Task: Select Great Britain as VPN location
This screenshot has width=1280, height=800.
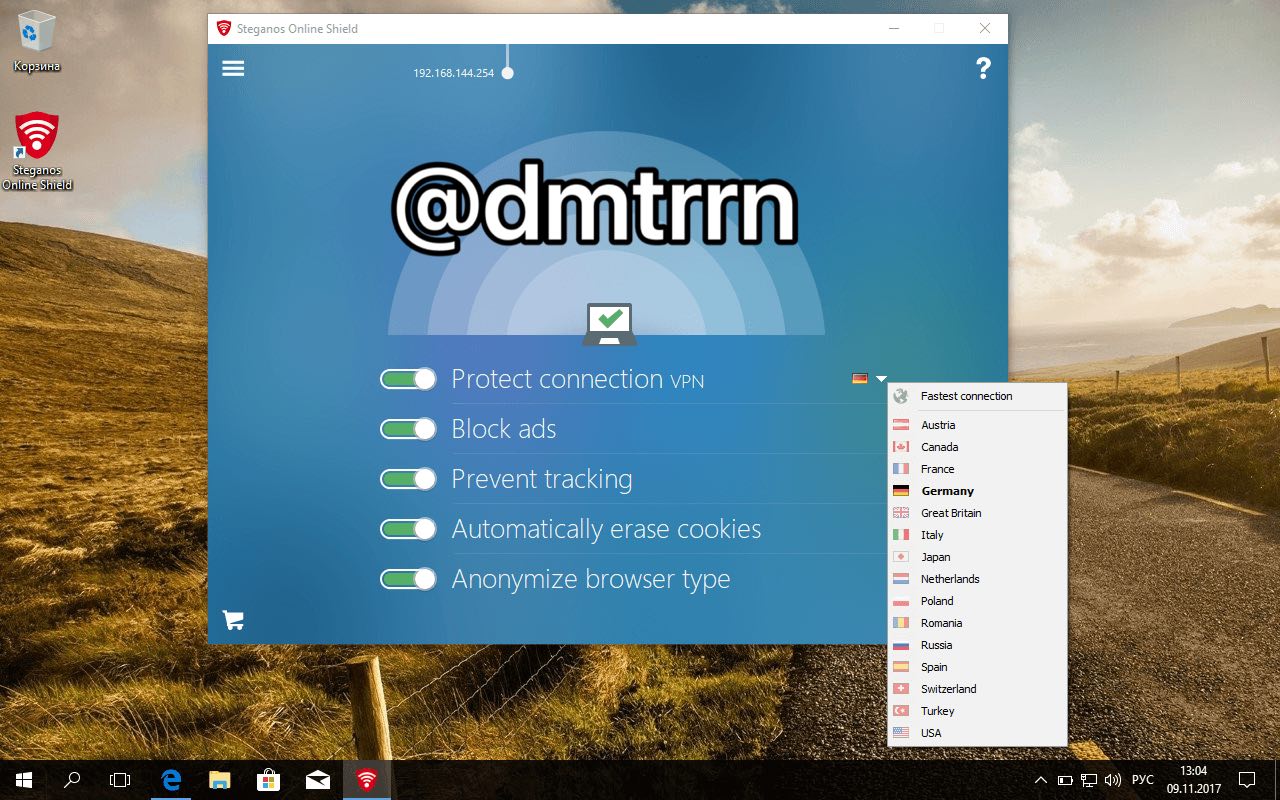Action: coord(977,513)
